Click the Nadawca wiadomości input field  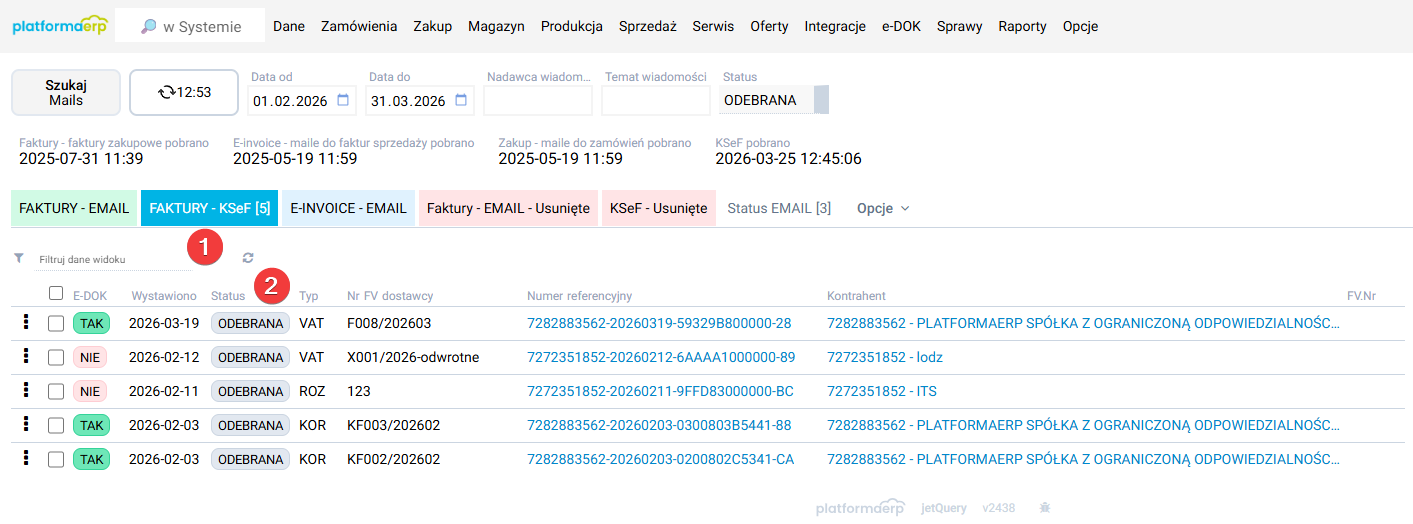coord(538,100)
